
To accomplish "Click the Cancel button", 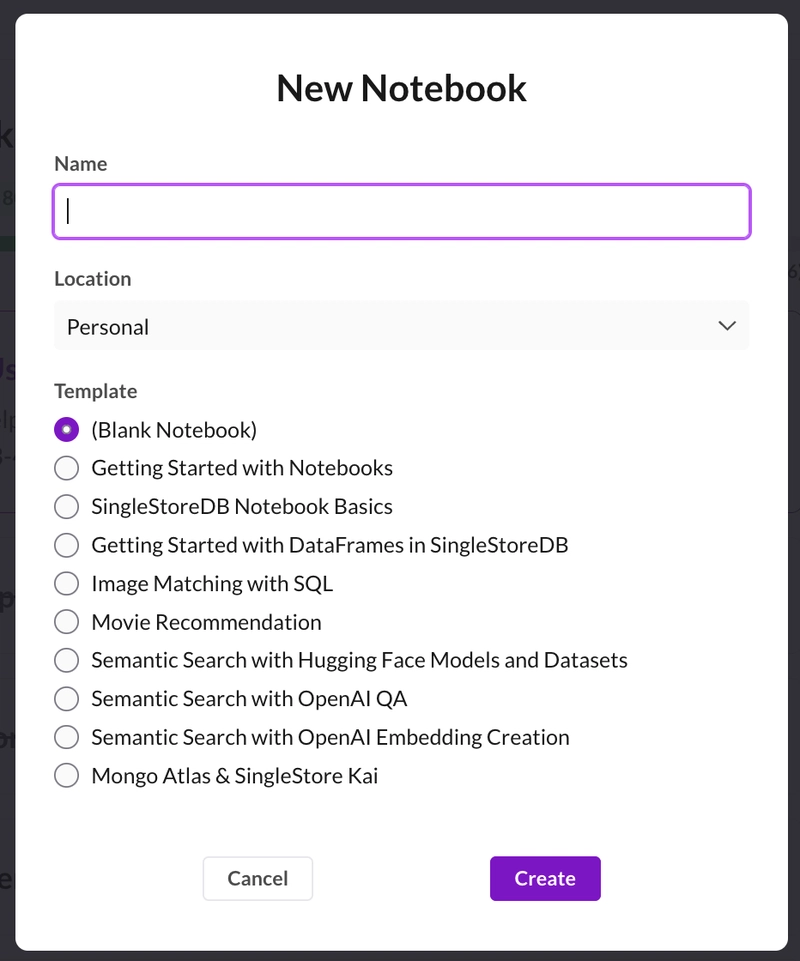I will pos(257,878).
